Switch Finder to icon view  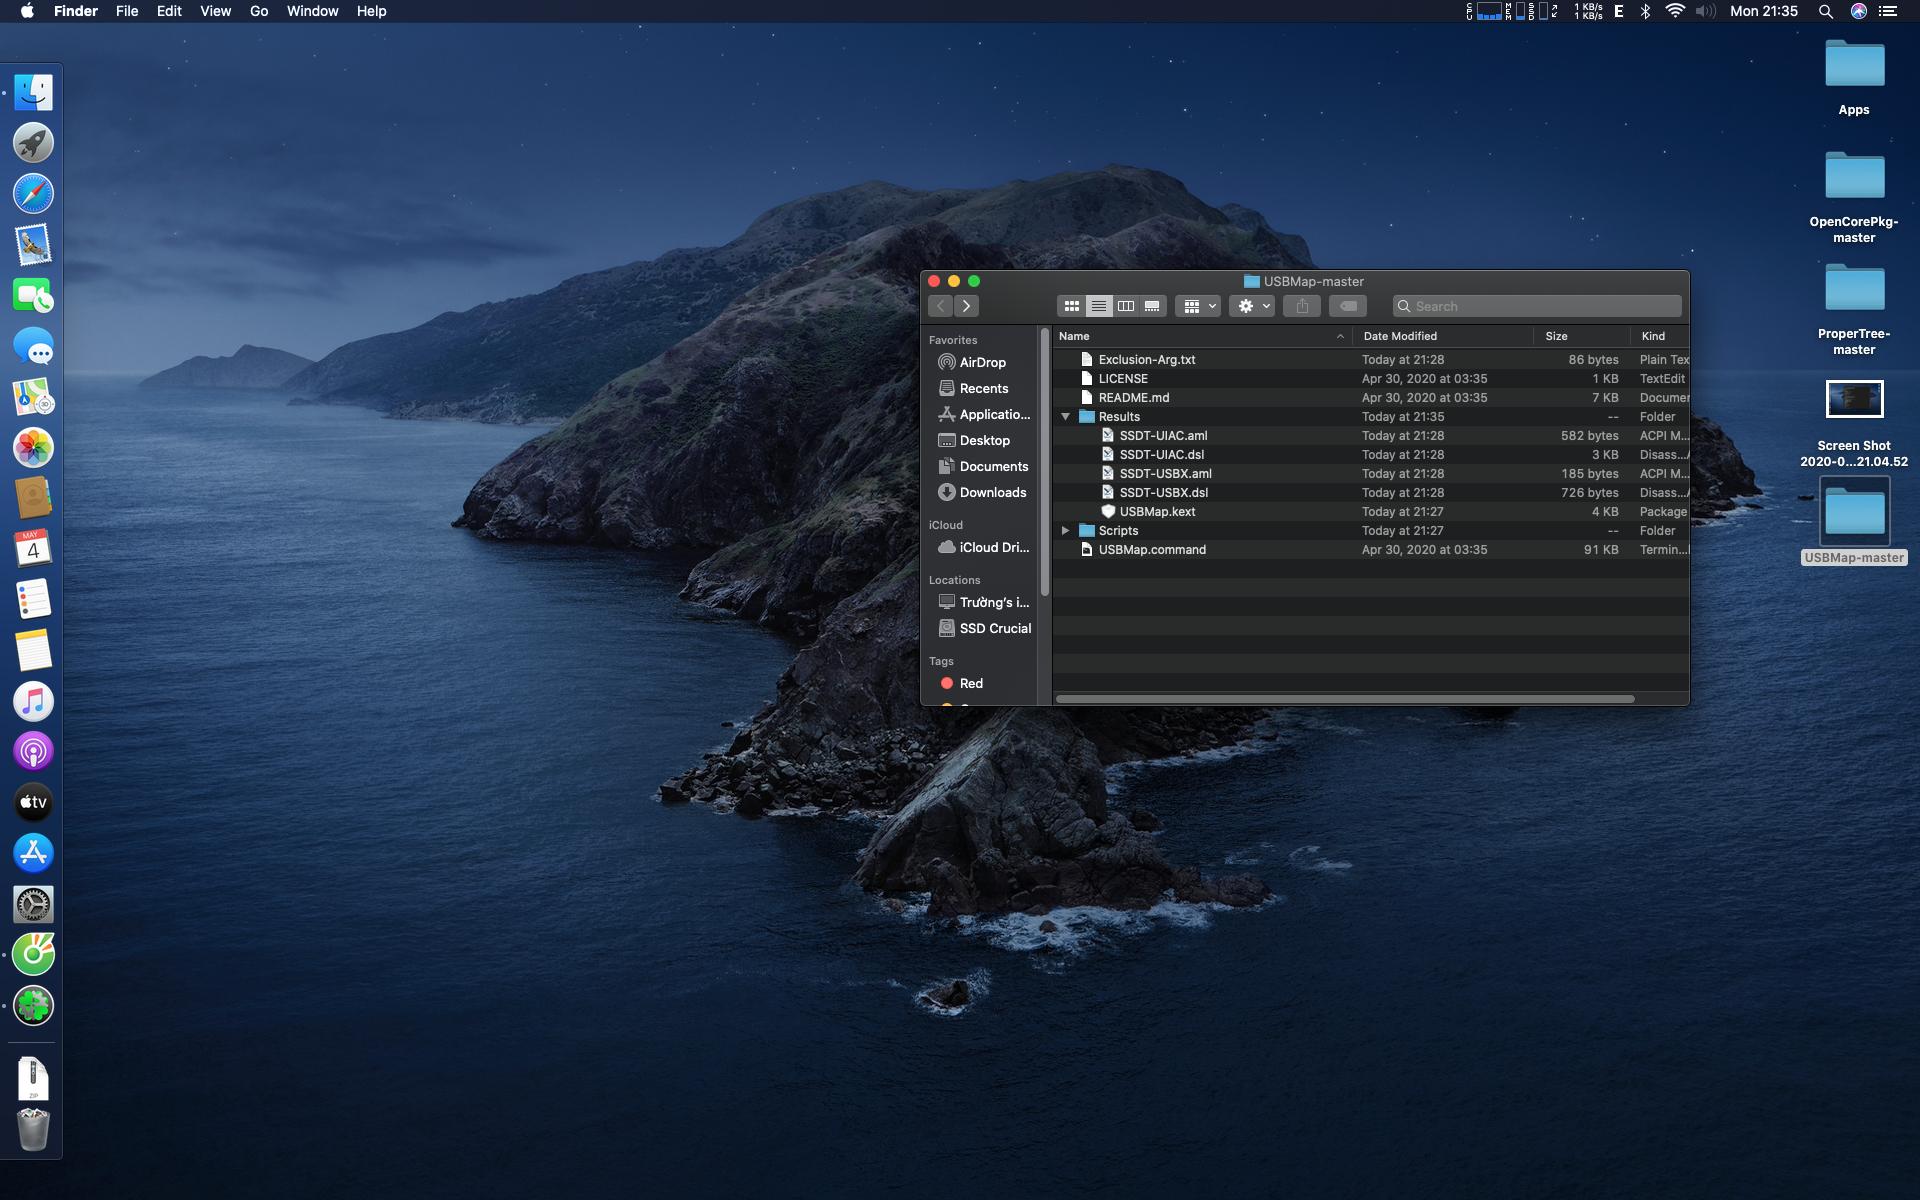tap(1071, 306)
